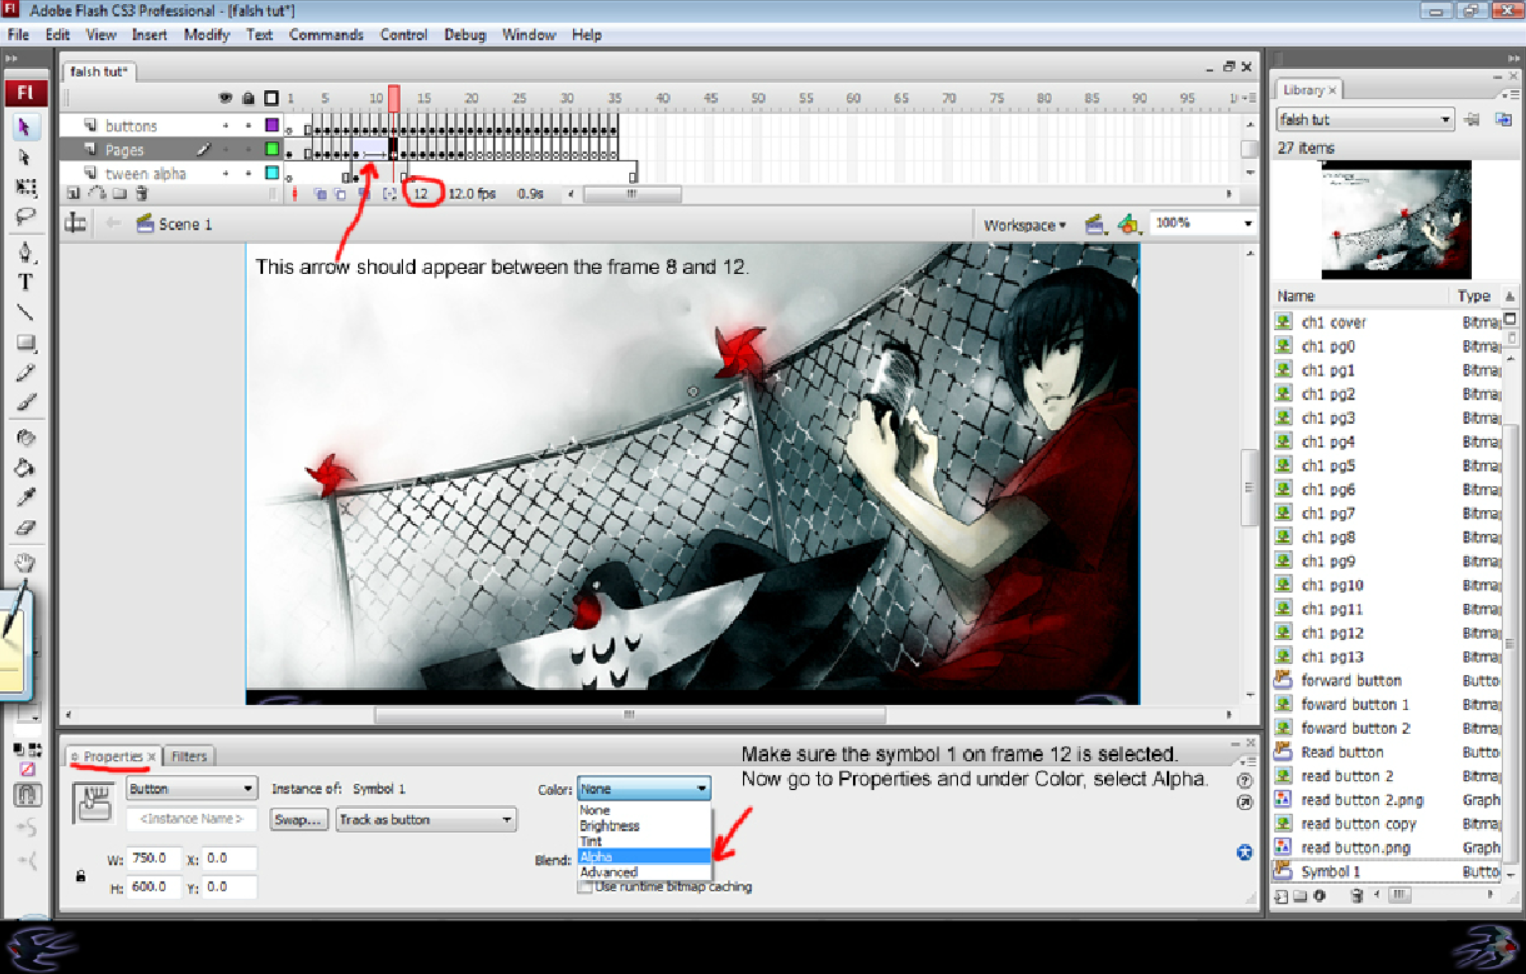Click the Pages layer green color swatch

[271, 149]
